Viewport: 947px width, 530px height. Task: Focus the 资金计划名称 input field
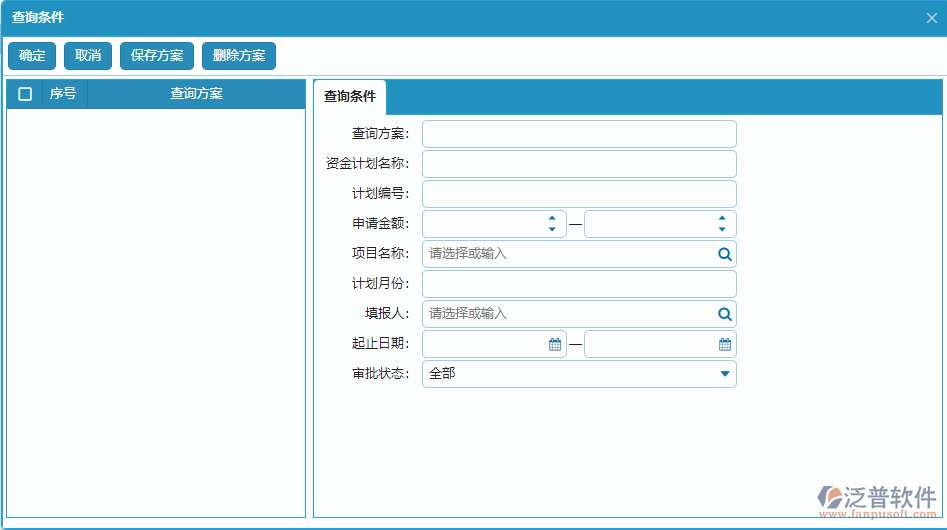579,164
